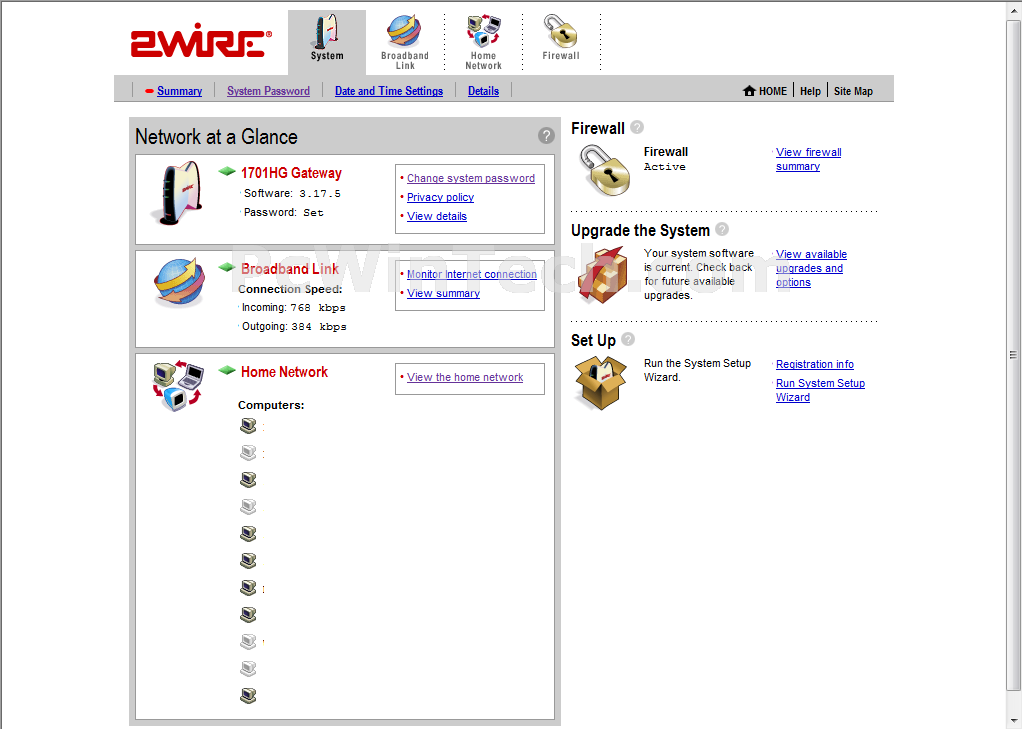
Task: Click View details for the gateway
Action: point(437,216)
